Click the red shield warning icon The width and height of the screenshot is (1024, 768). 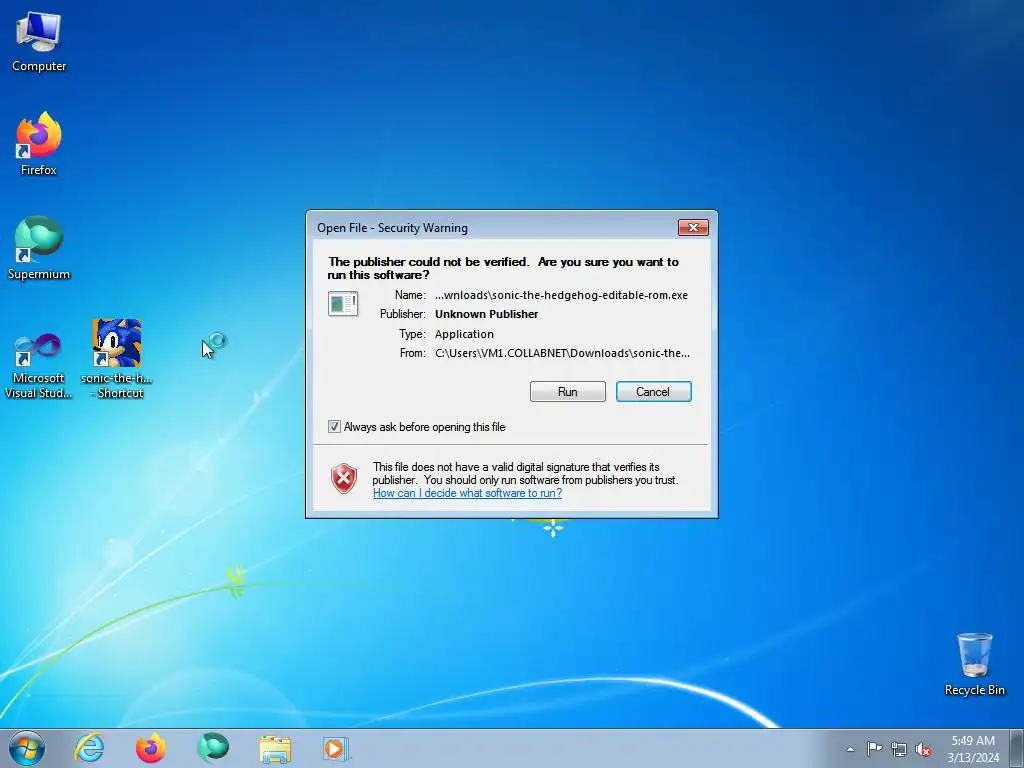click(344, 479)
